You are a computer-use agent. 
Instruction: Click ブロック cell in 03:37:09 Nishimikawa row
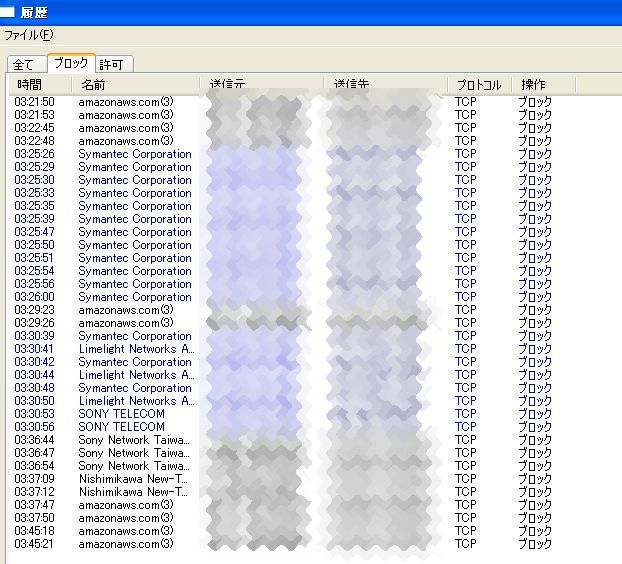[x=535, y=479]
